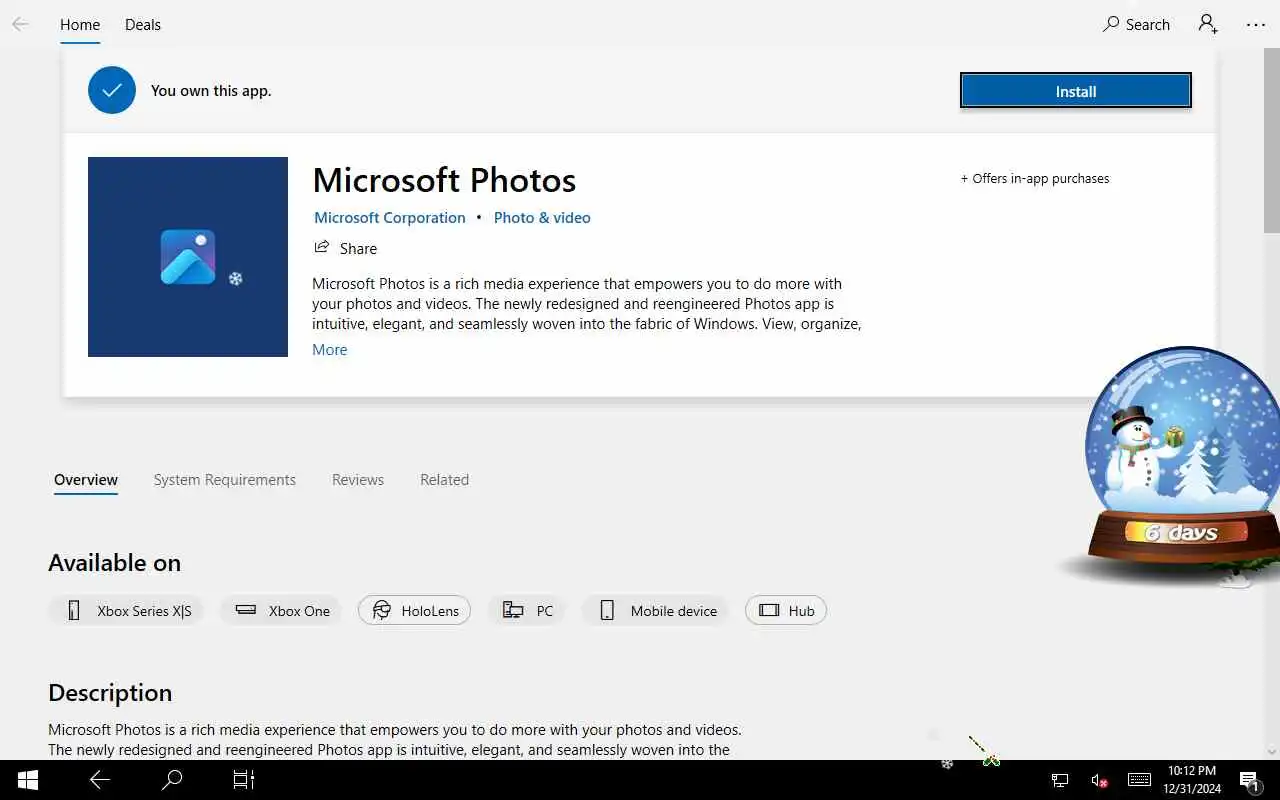This screenshot has width=1280, height=800.
Task: Expand description with More link
Action: (330, 349)
